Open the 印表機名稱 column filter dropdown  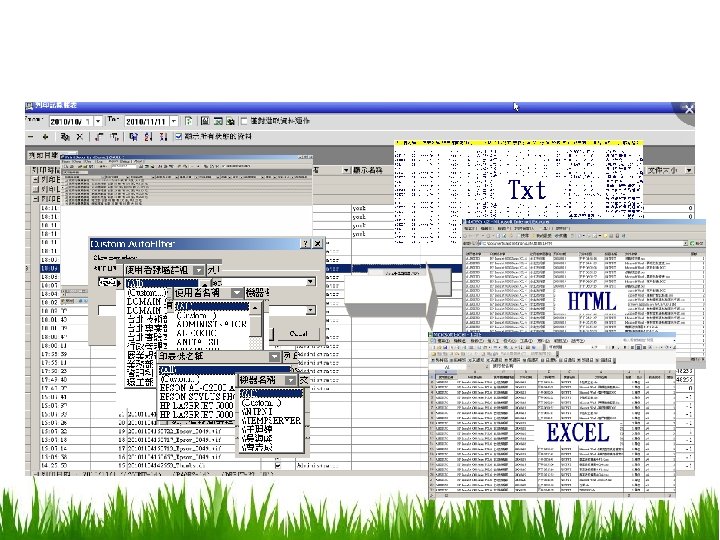point(274,356)
